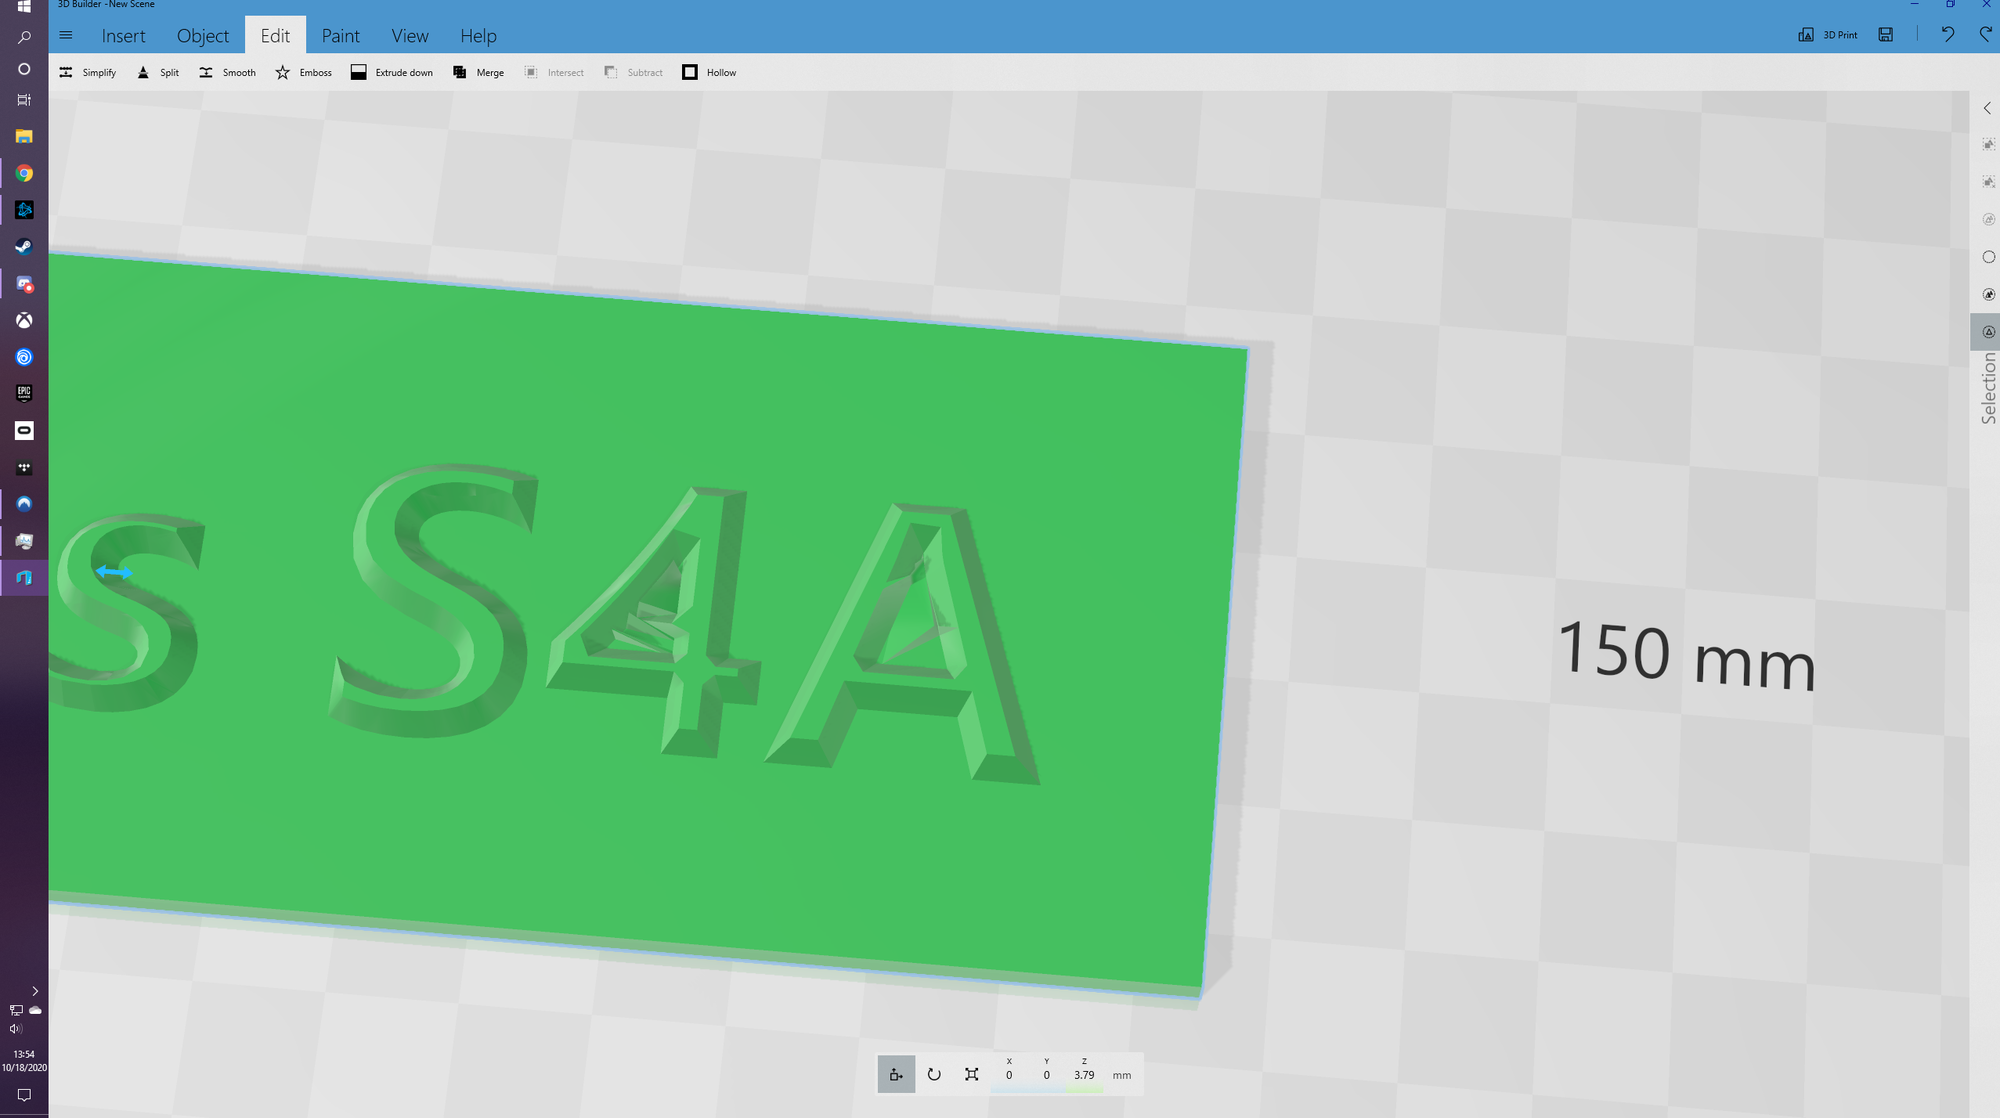Click the Z position field showing 3.79
The image size is (2000, 1118).
click(1084, 1074)
